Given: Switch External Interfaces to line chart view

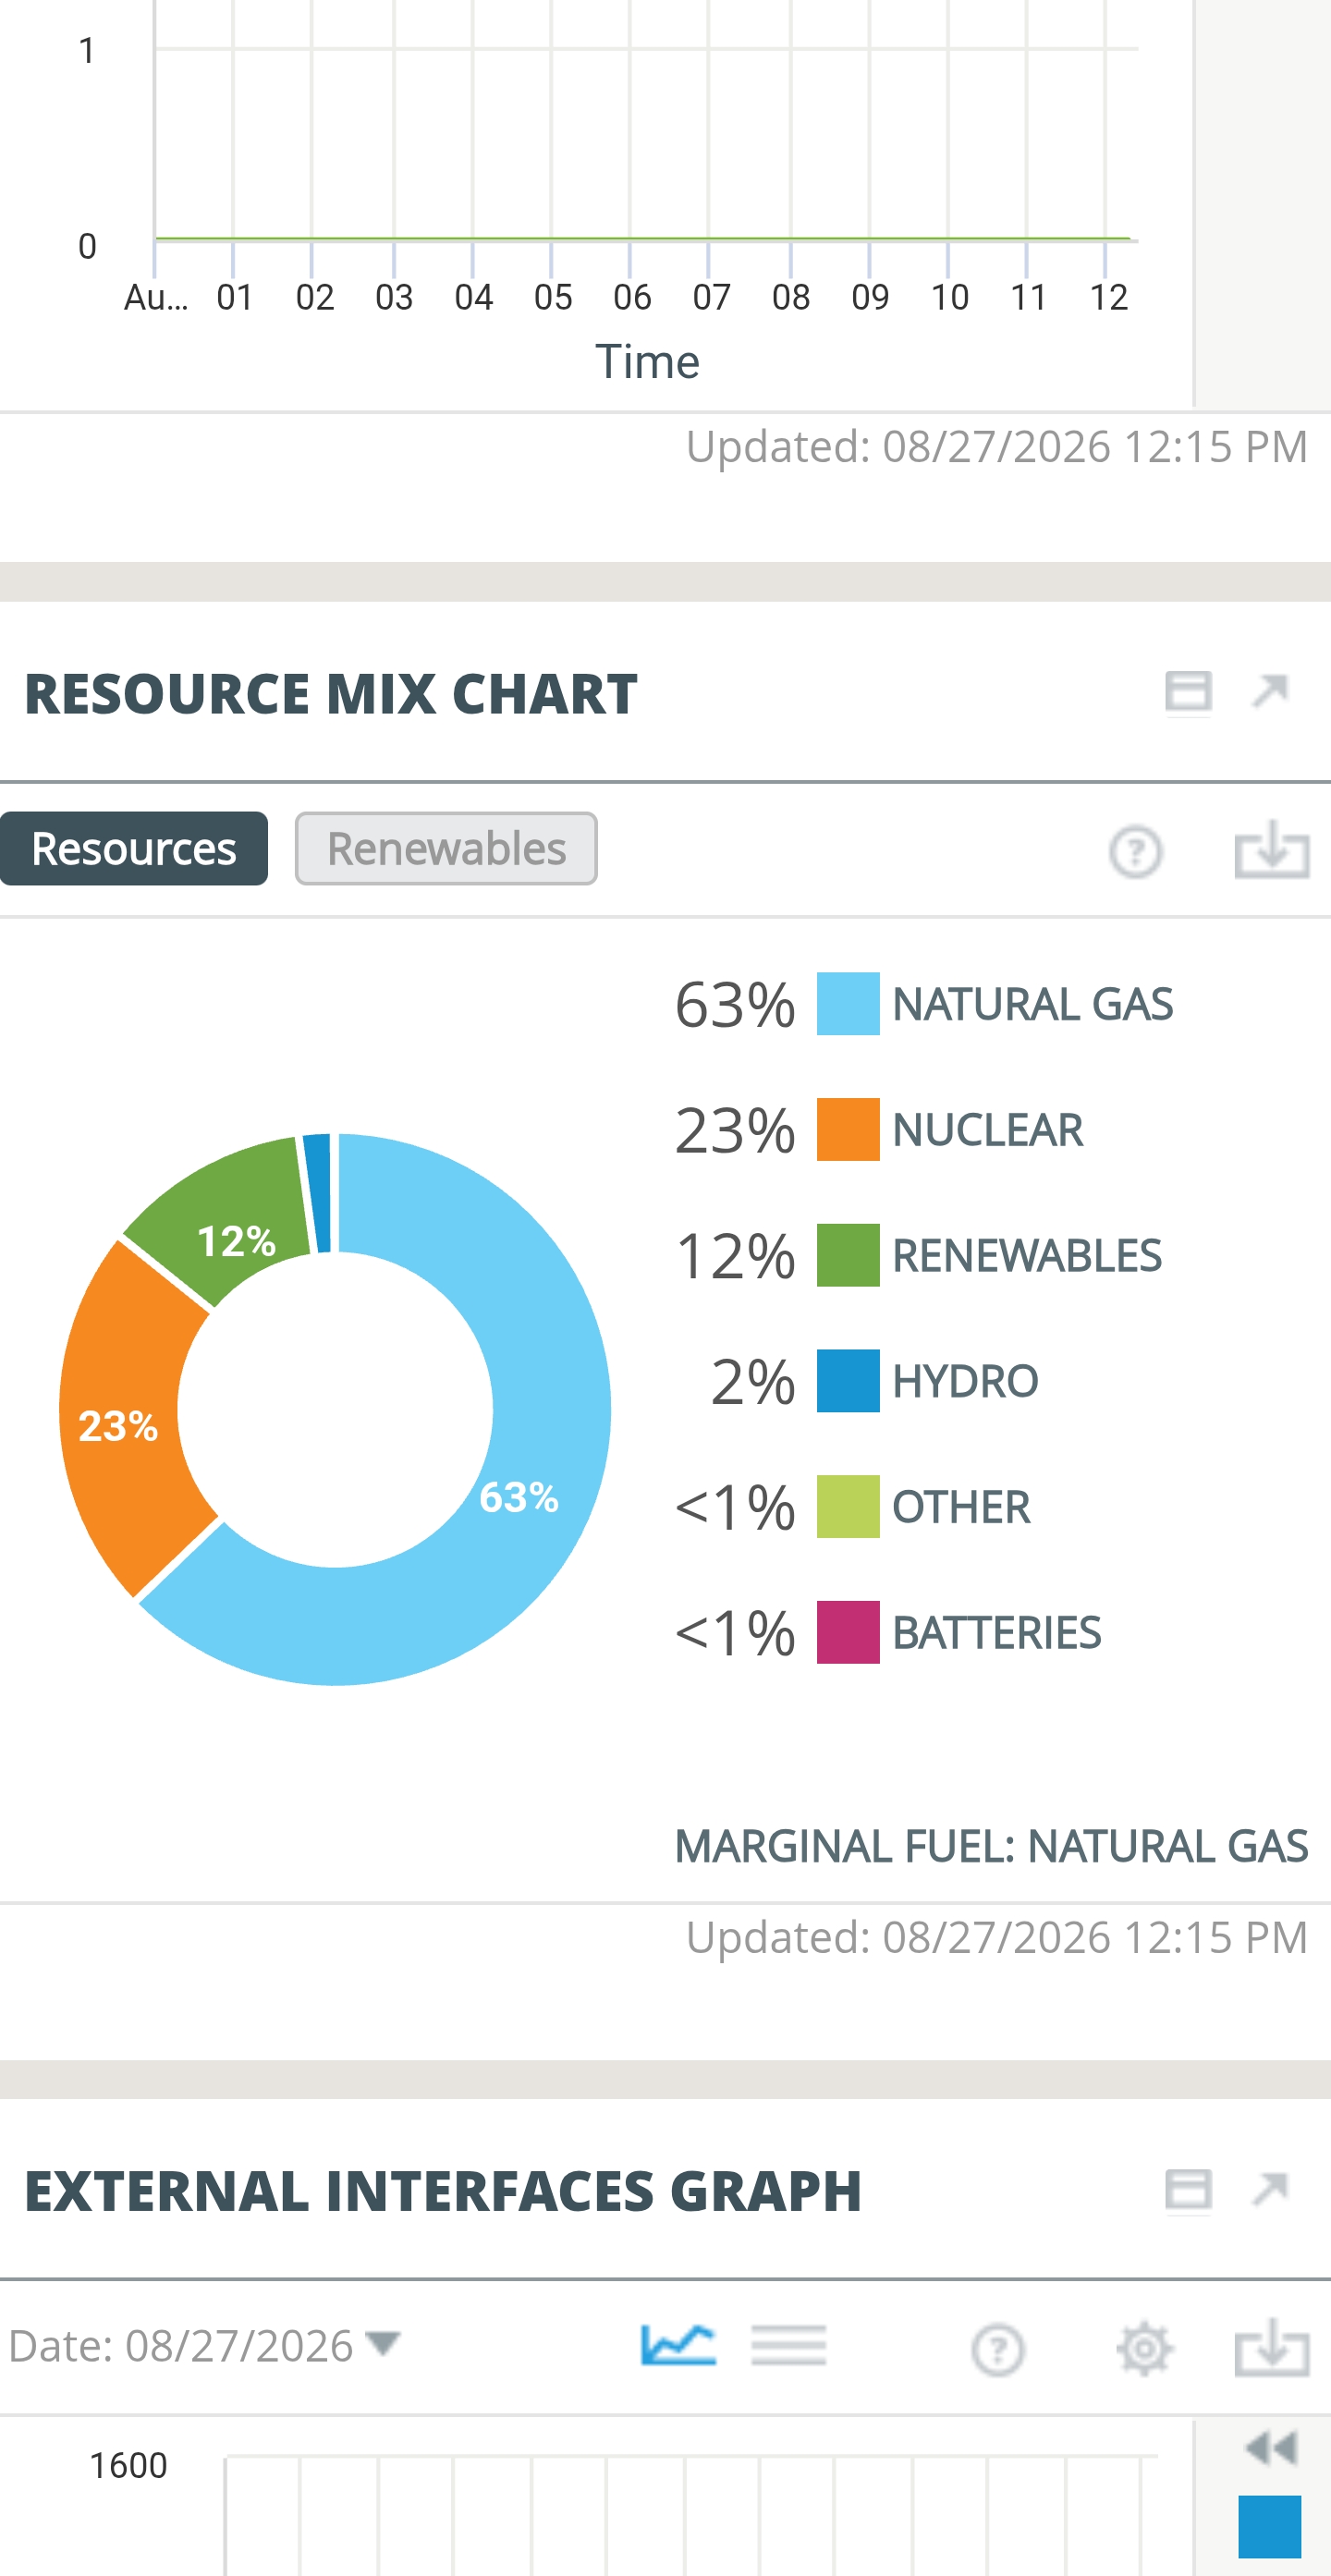Looking at the screenshot, I should tap(678, 2345).
